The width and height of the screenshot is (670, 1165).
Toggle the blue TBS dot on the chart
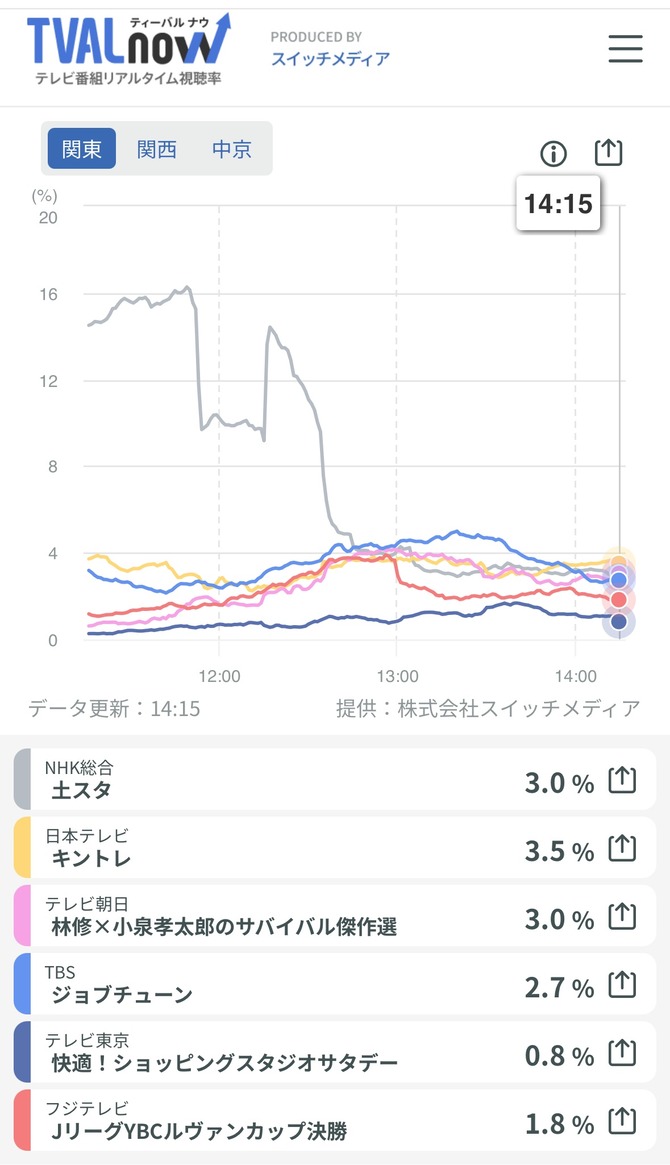[619, 579]
